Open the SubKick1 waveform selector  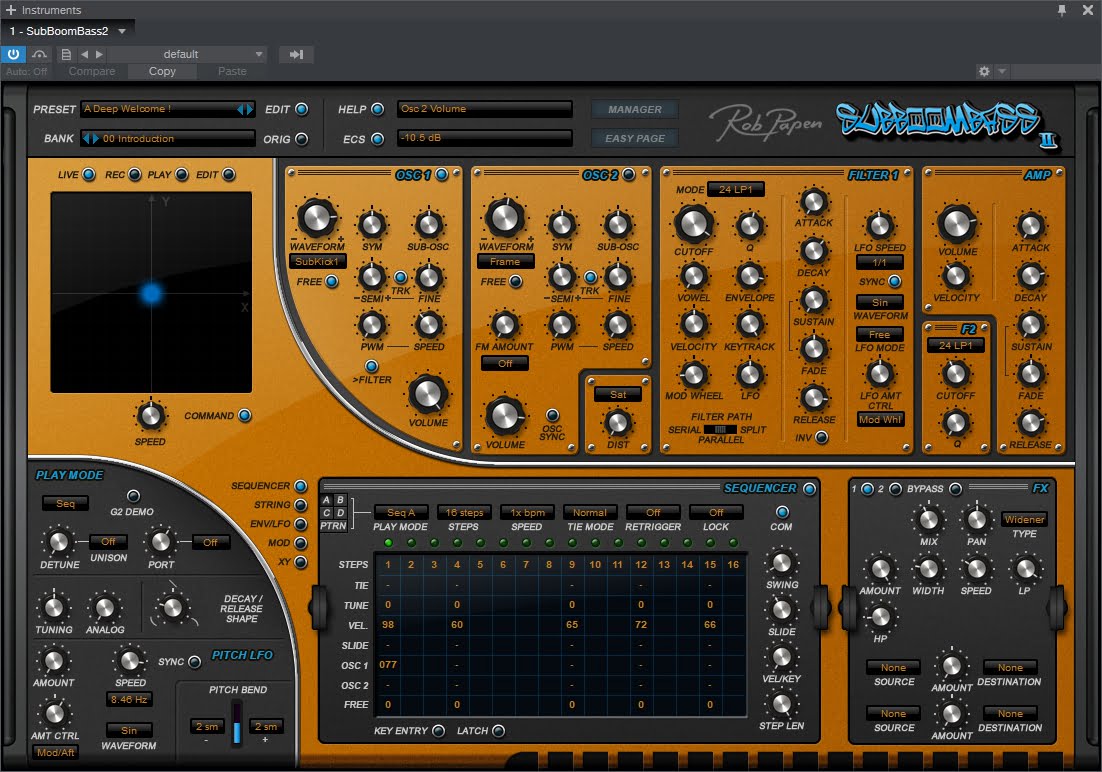pyautogui.click(x=317, y=262)
